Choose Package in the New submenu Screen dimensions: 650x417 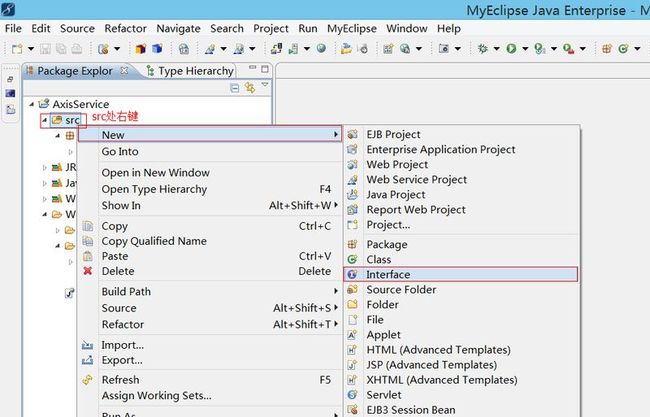pyautogui.click(x=461, y=245)
